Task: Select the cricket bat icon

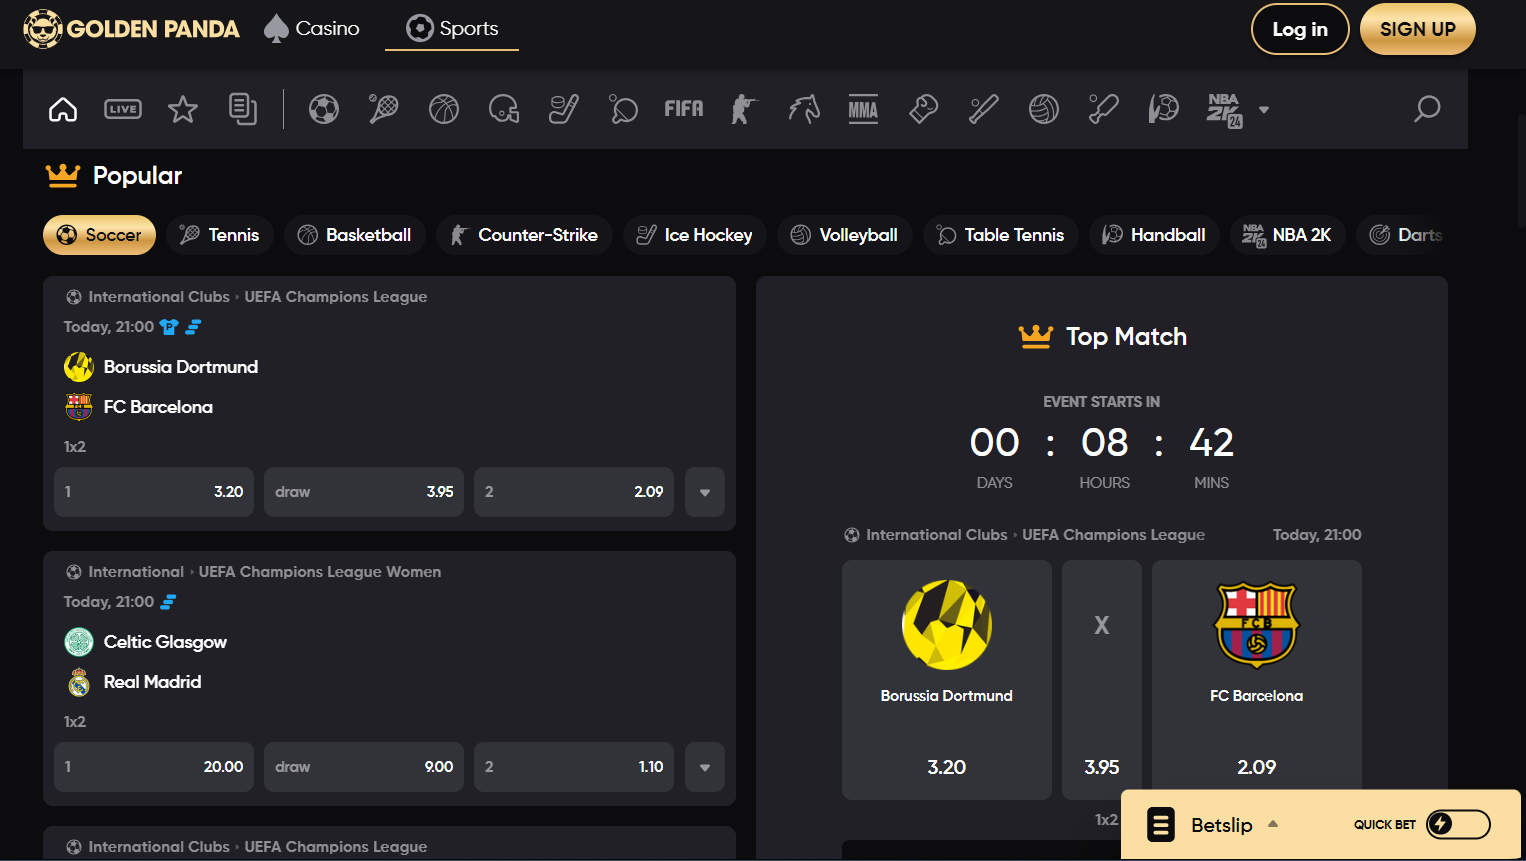Action: [1104, 109]
